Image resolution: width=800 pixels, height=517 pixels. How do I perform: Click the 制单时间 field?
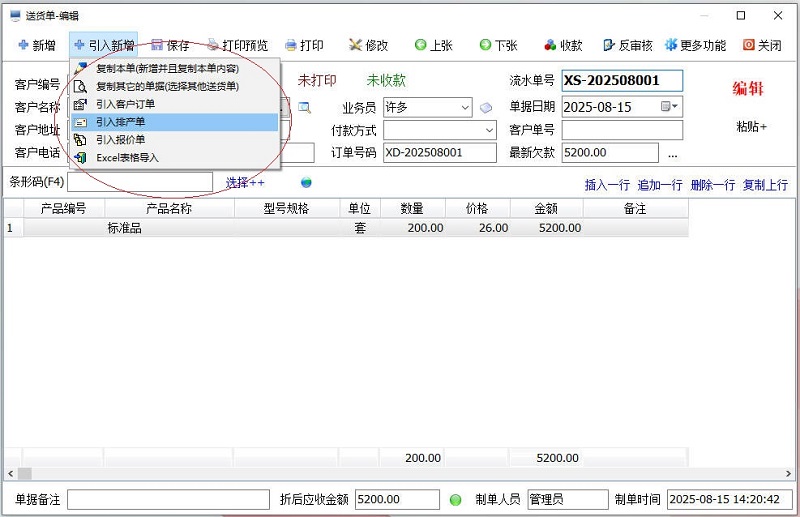730,500
